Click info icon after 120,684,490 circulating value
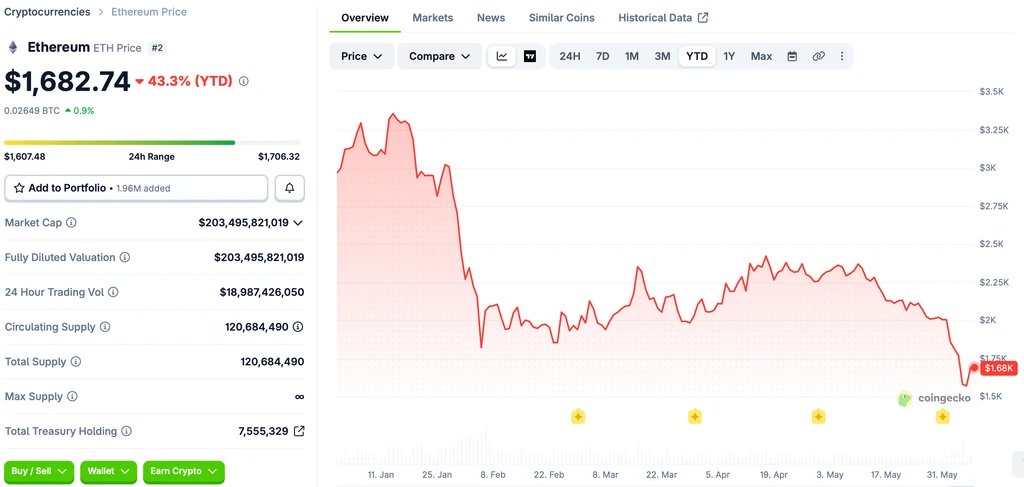 coord(298,326)
